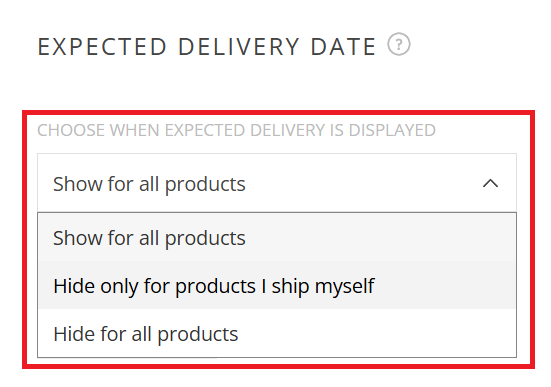Keep delivery date shown for all products
Image resolution: width=551 pixels, height=387 pixels.
point(277,238)
